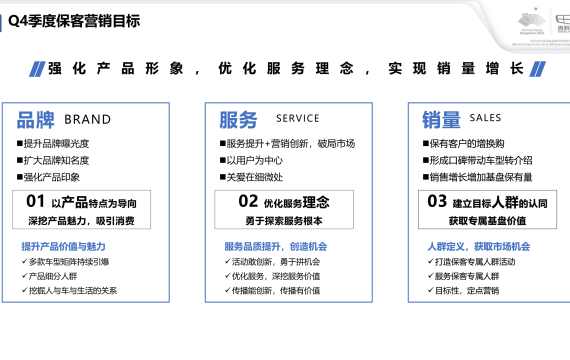Click the blue 销量 heading

441,120
